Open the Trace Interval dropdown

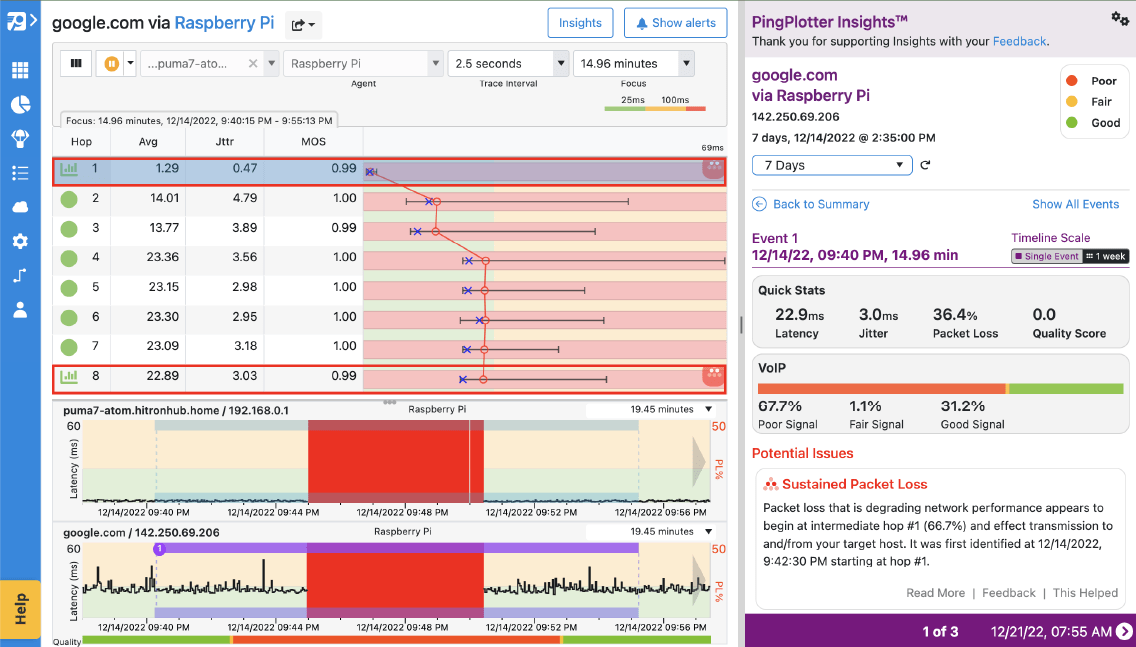pyautogui.click(x=508, y=62)
